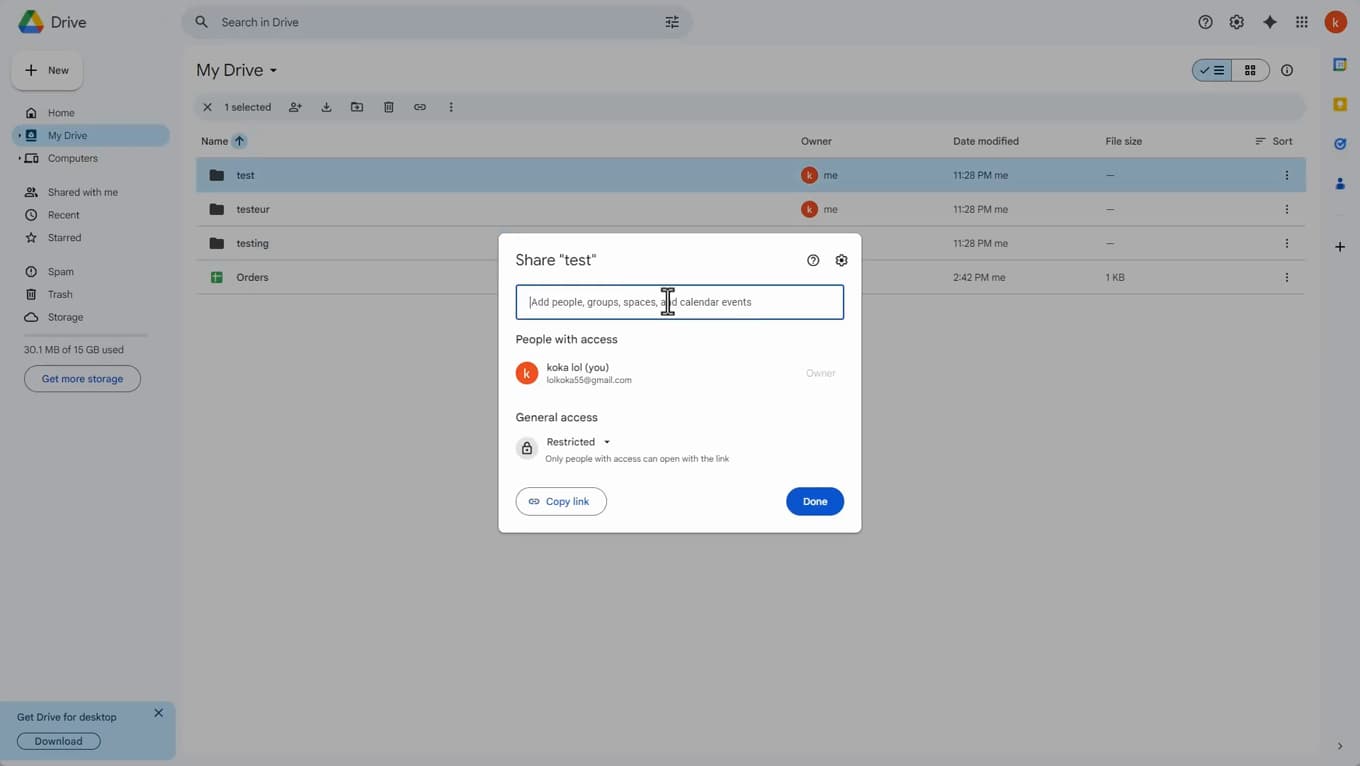Open Trash in sidebar

(x=60, y=294)
